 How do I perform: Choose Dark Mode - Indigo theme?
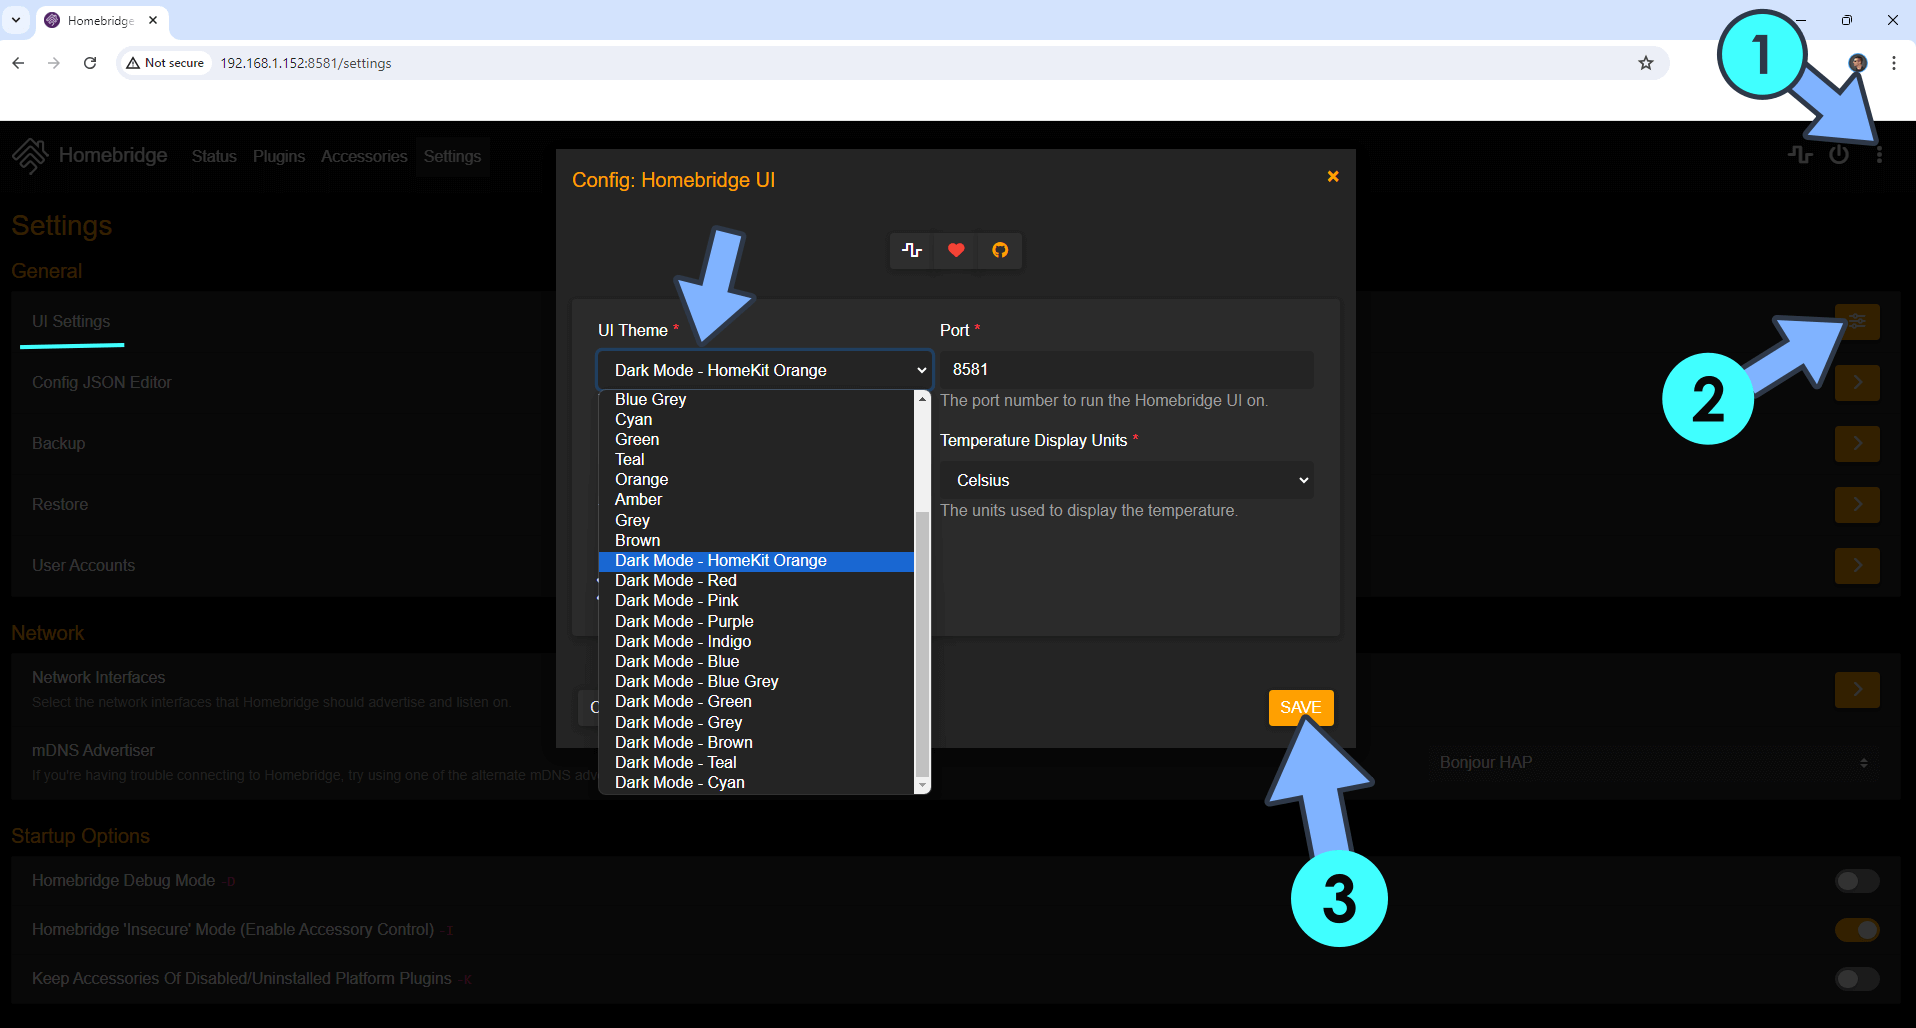coord(756,642)
